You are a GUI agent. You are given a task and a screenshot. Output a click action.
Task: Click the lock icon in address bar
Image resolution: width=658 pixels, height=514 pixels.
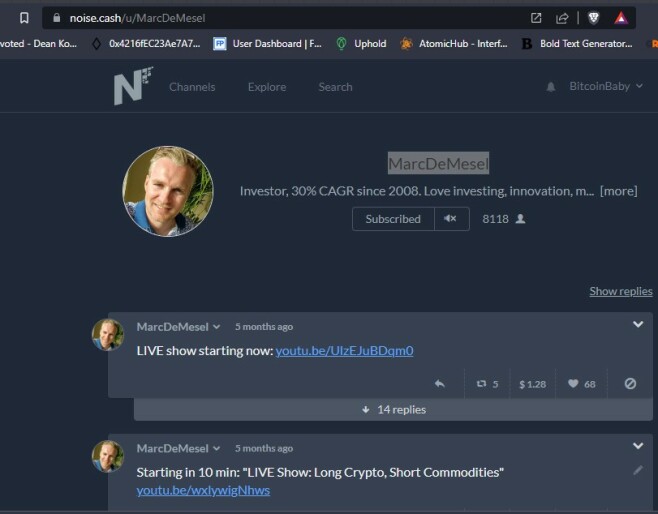[x=57, y=18]
